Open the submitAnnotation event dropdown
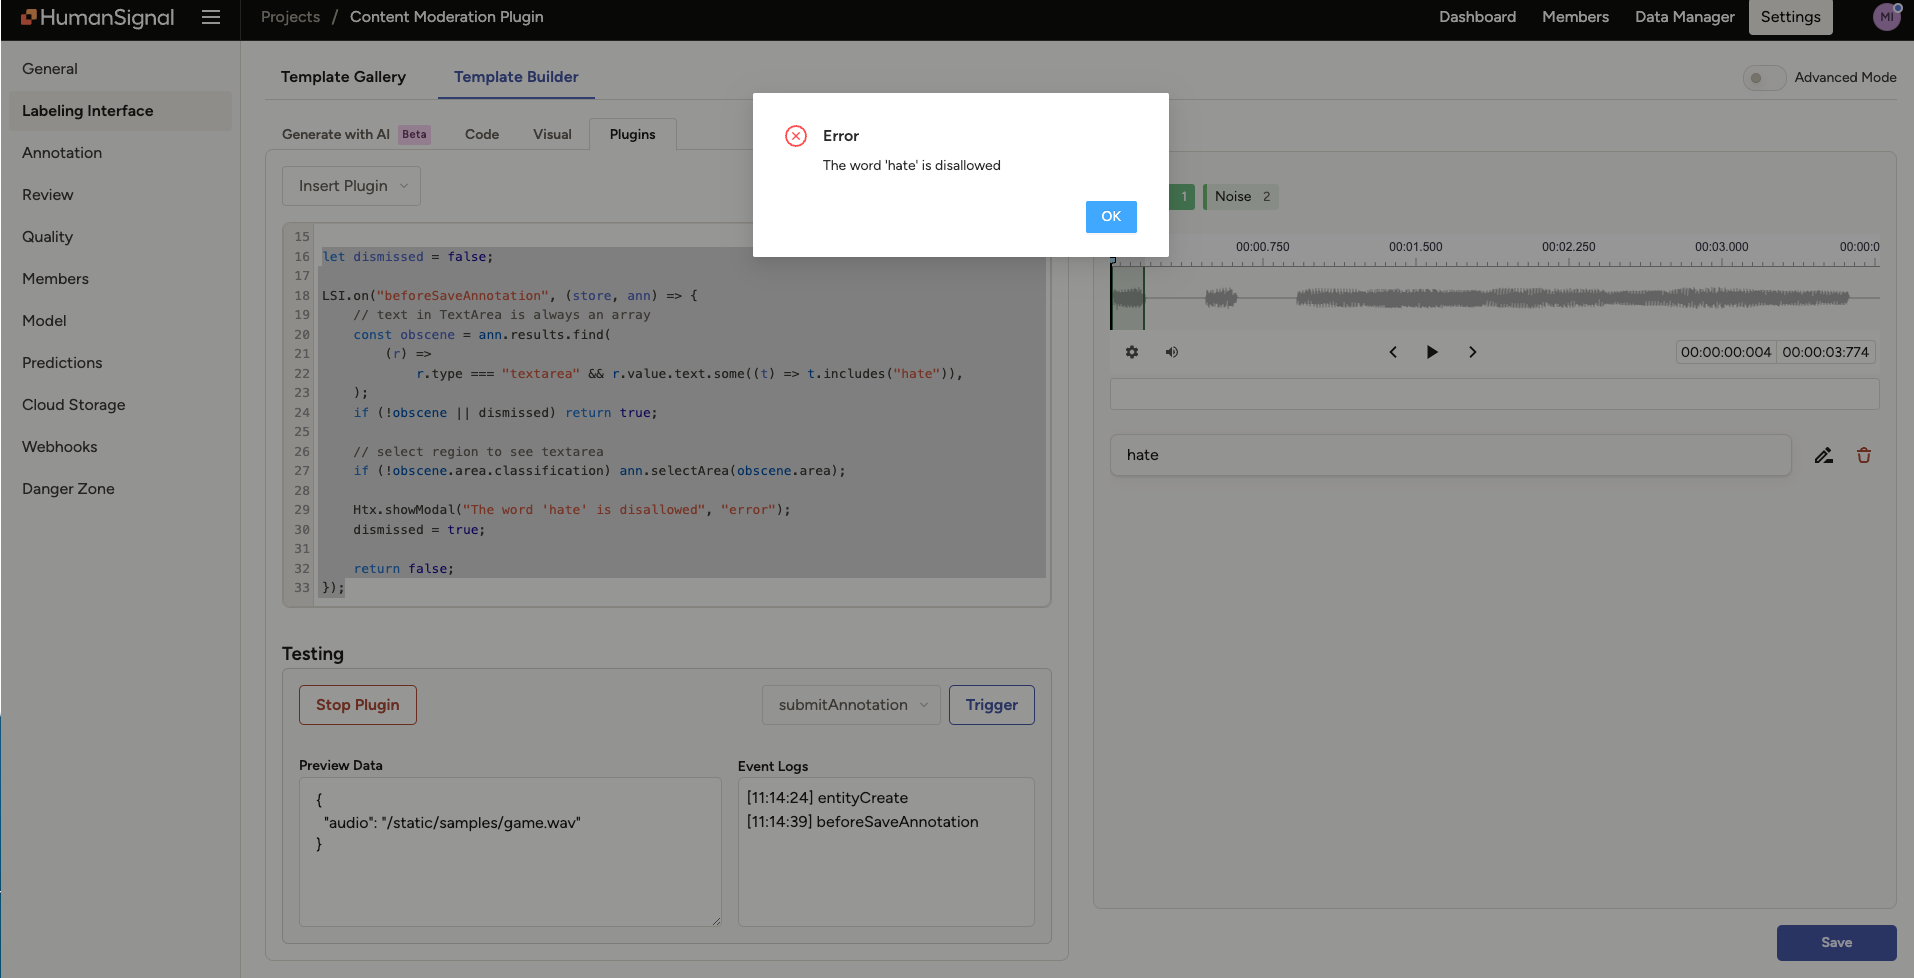The height and width of the screenshot is (978, 1914). tap(851, 705)
